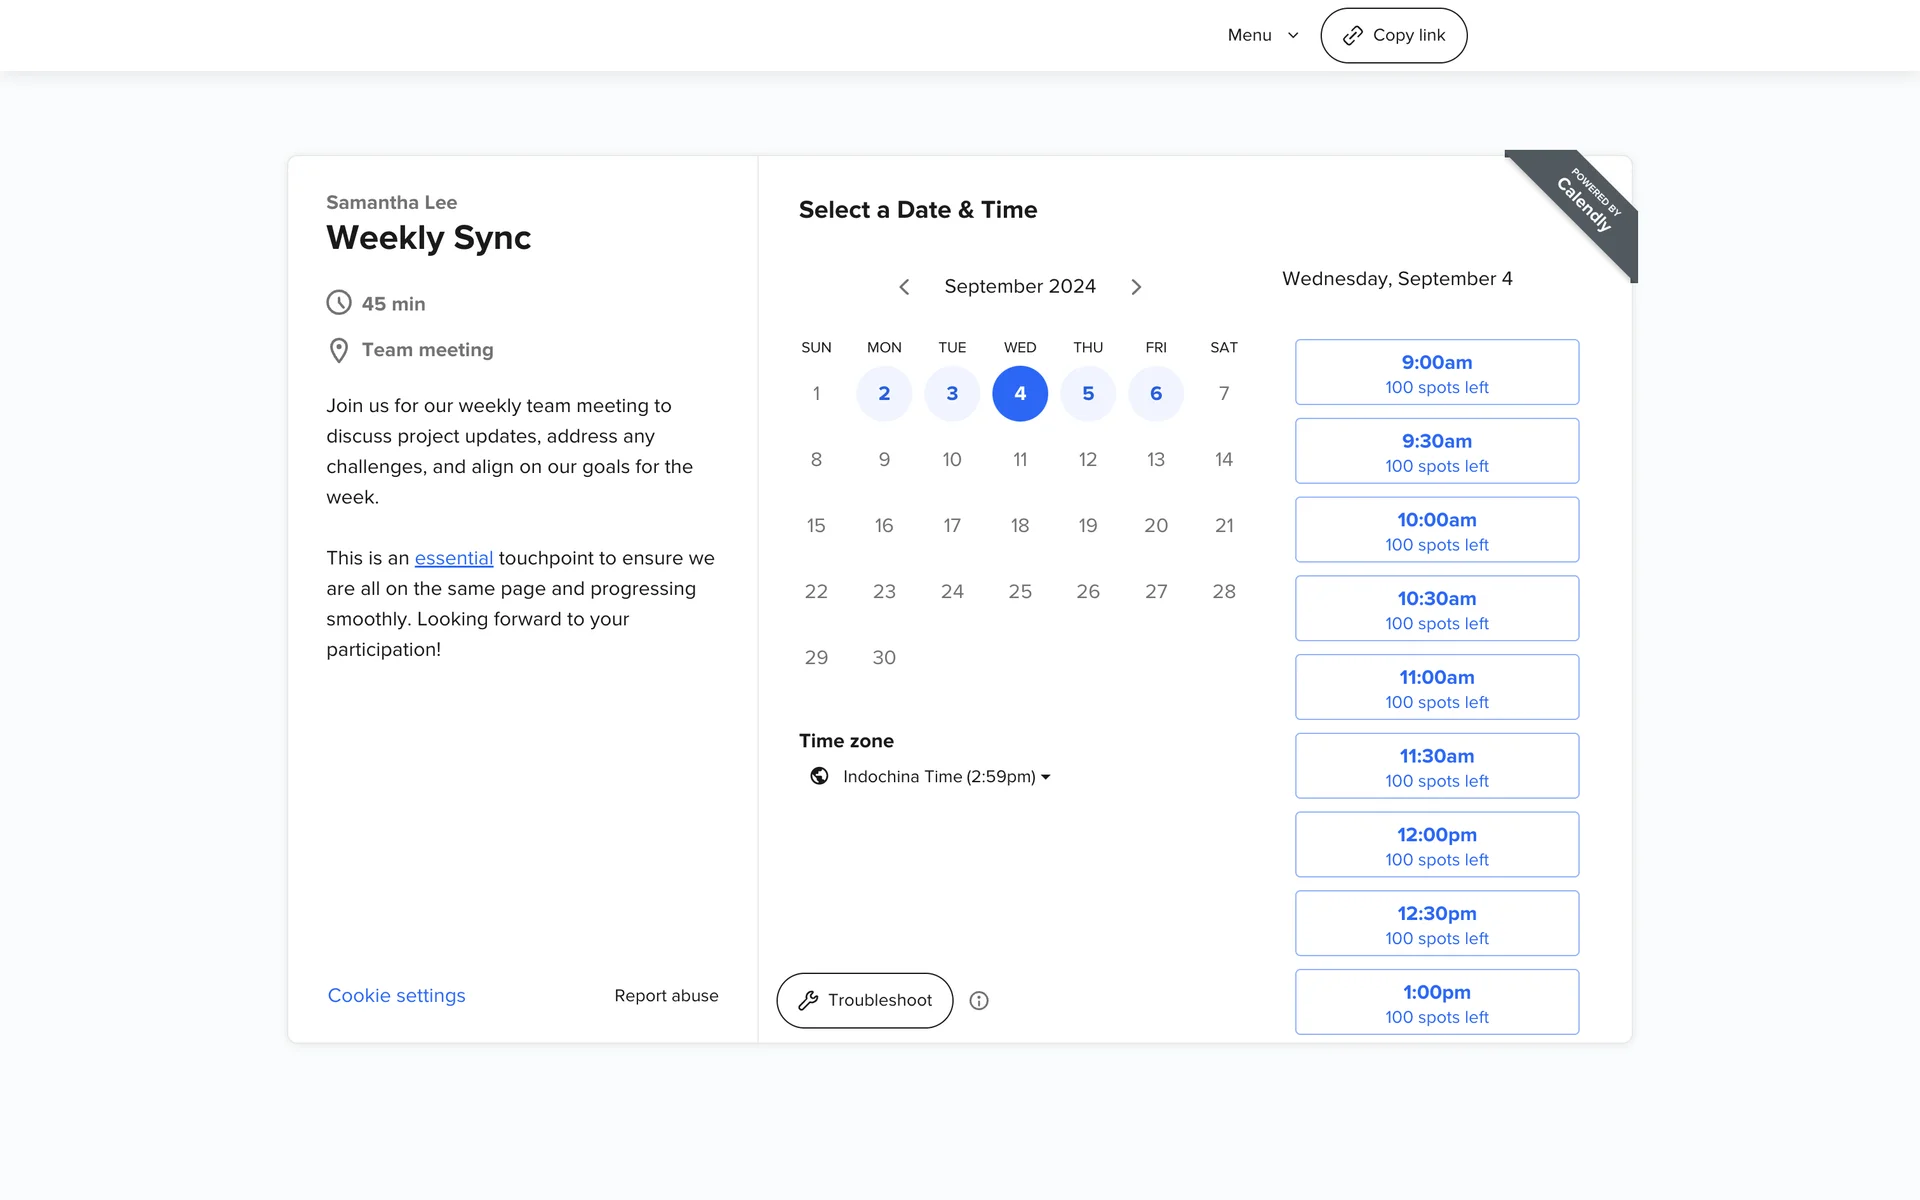The height and width of the screenshot is (1200, 1920).
Task: Pick the 1:00pm time slot
Action: tap(1436, 1003)
